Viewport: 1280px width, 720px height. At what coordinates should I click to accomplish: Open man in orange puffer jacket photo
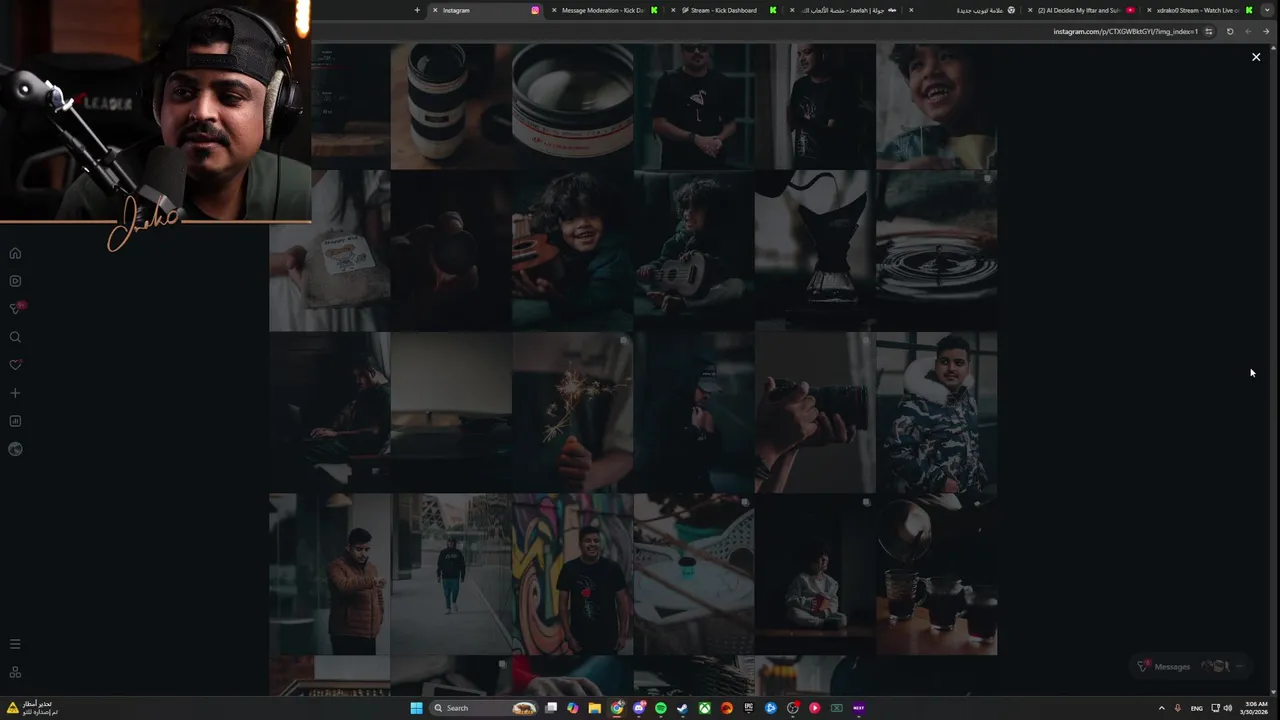329,574
